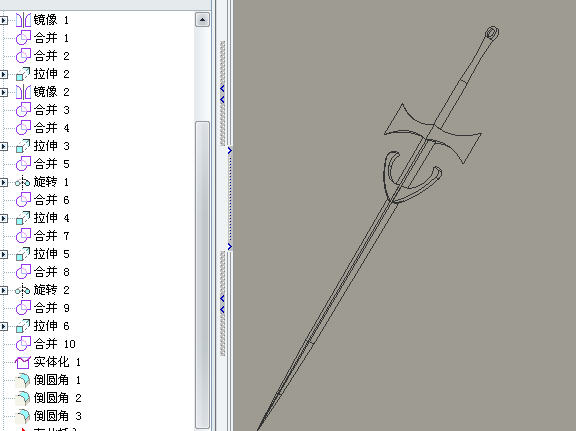
Task: Click the 合并 3 merge icon
Action: [x=23, y=110]
